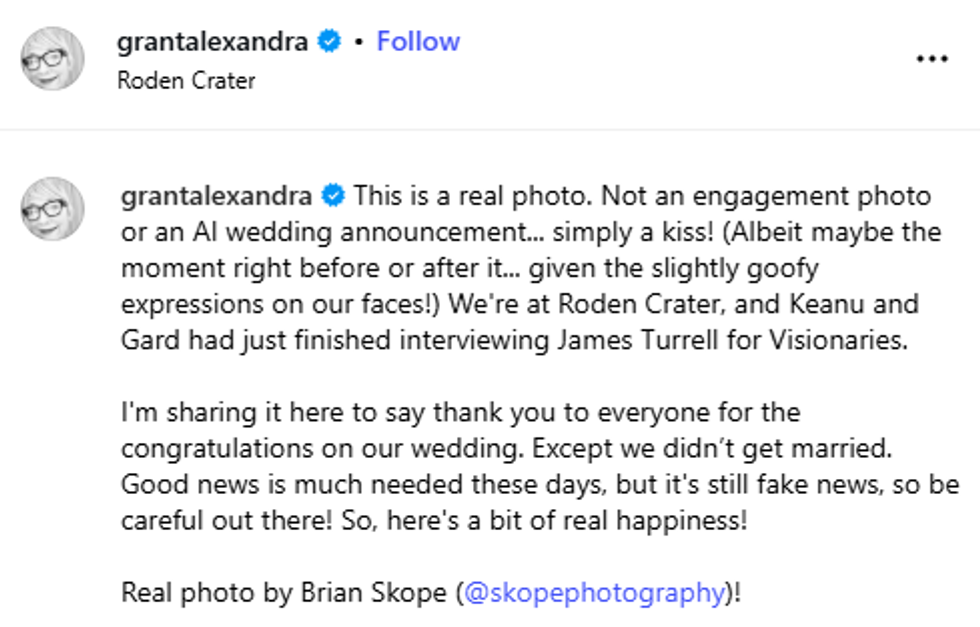
Task: Click the verified badge beside the caption username
Action: (332, 195)
